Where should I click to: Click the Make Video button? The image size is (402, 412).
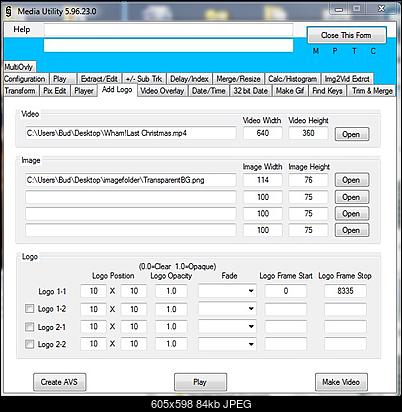(x=341, y=382)
